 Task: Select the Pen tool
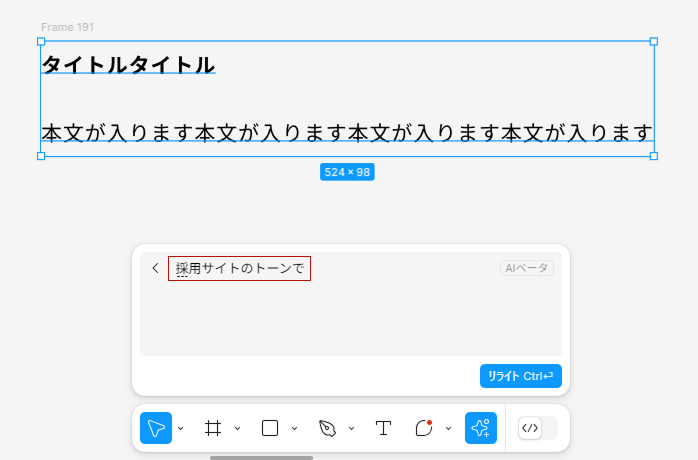327,428
